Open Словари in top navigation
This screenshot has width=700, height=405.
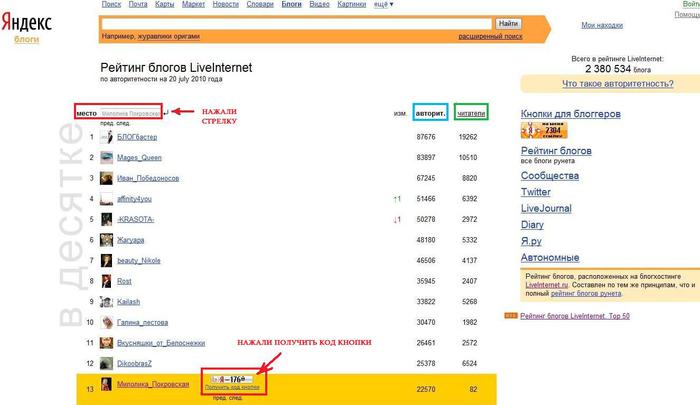coord(260,4)
